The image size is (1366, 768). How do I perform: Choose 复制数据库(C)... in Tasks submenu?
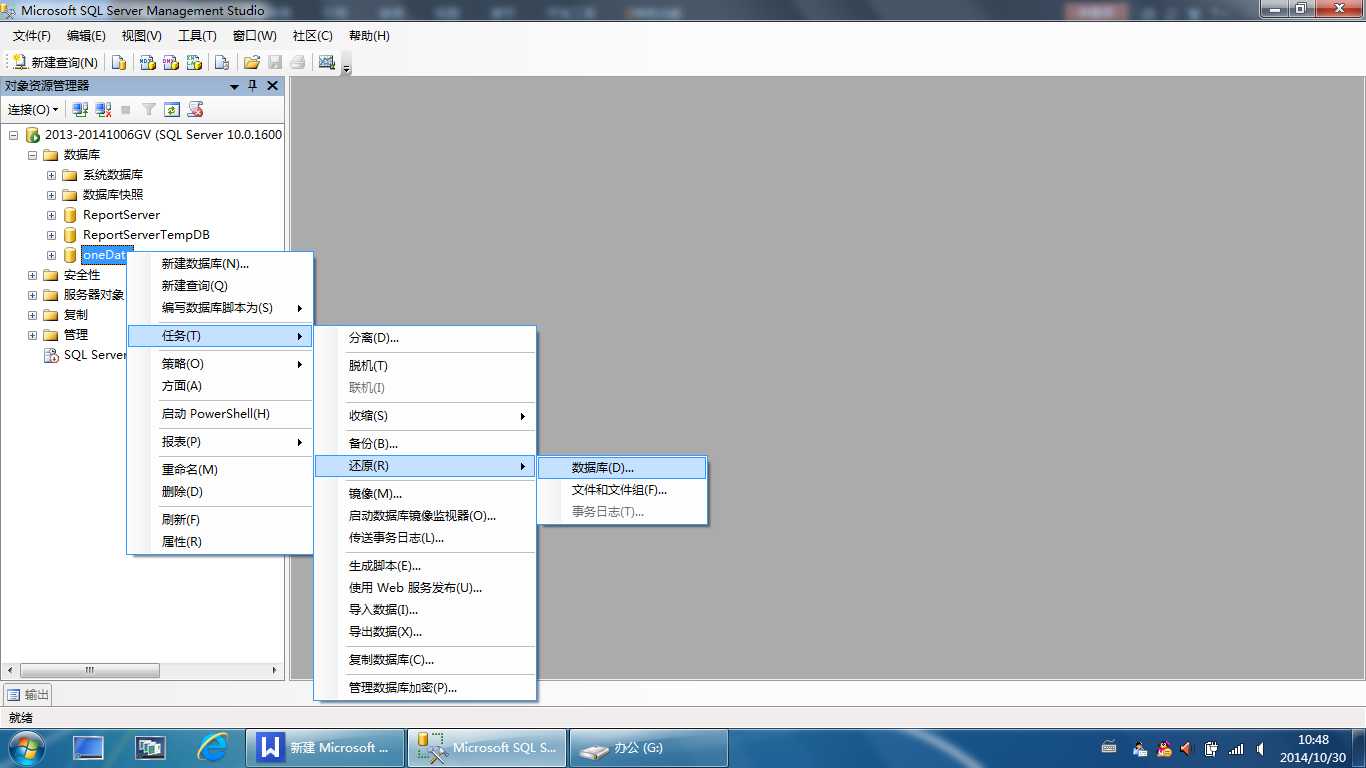click(x=425, y=660)
